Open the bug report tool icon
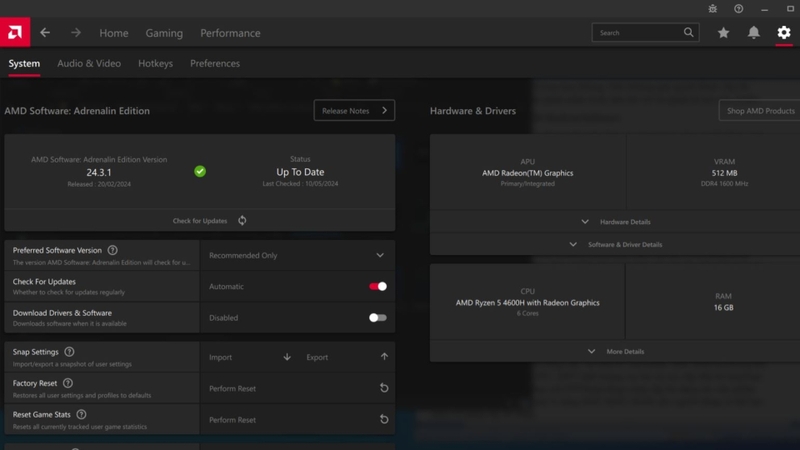The height and width of the screenshot is (450, 800). (x=713, y=9)
